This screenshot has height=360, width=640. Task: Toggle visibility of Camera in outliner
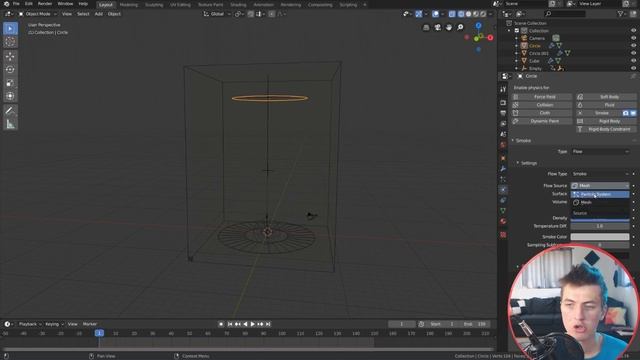pos(633,38)
